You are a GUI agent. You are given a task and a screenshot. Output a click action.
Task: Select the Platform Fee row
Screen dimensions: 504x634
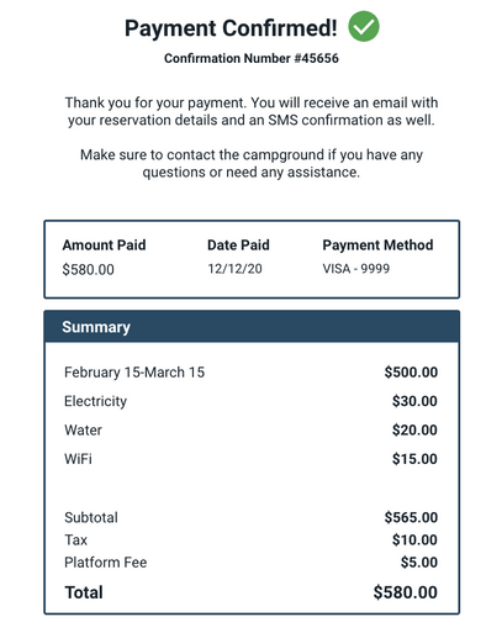point(251,562)
